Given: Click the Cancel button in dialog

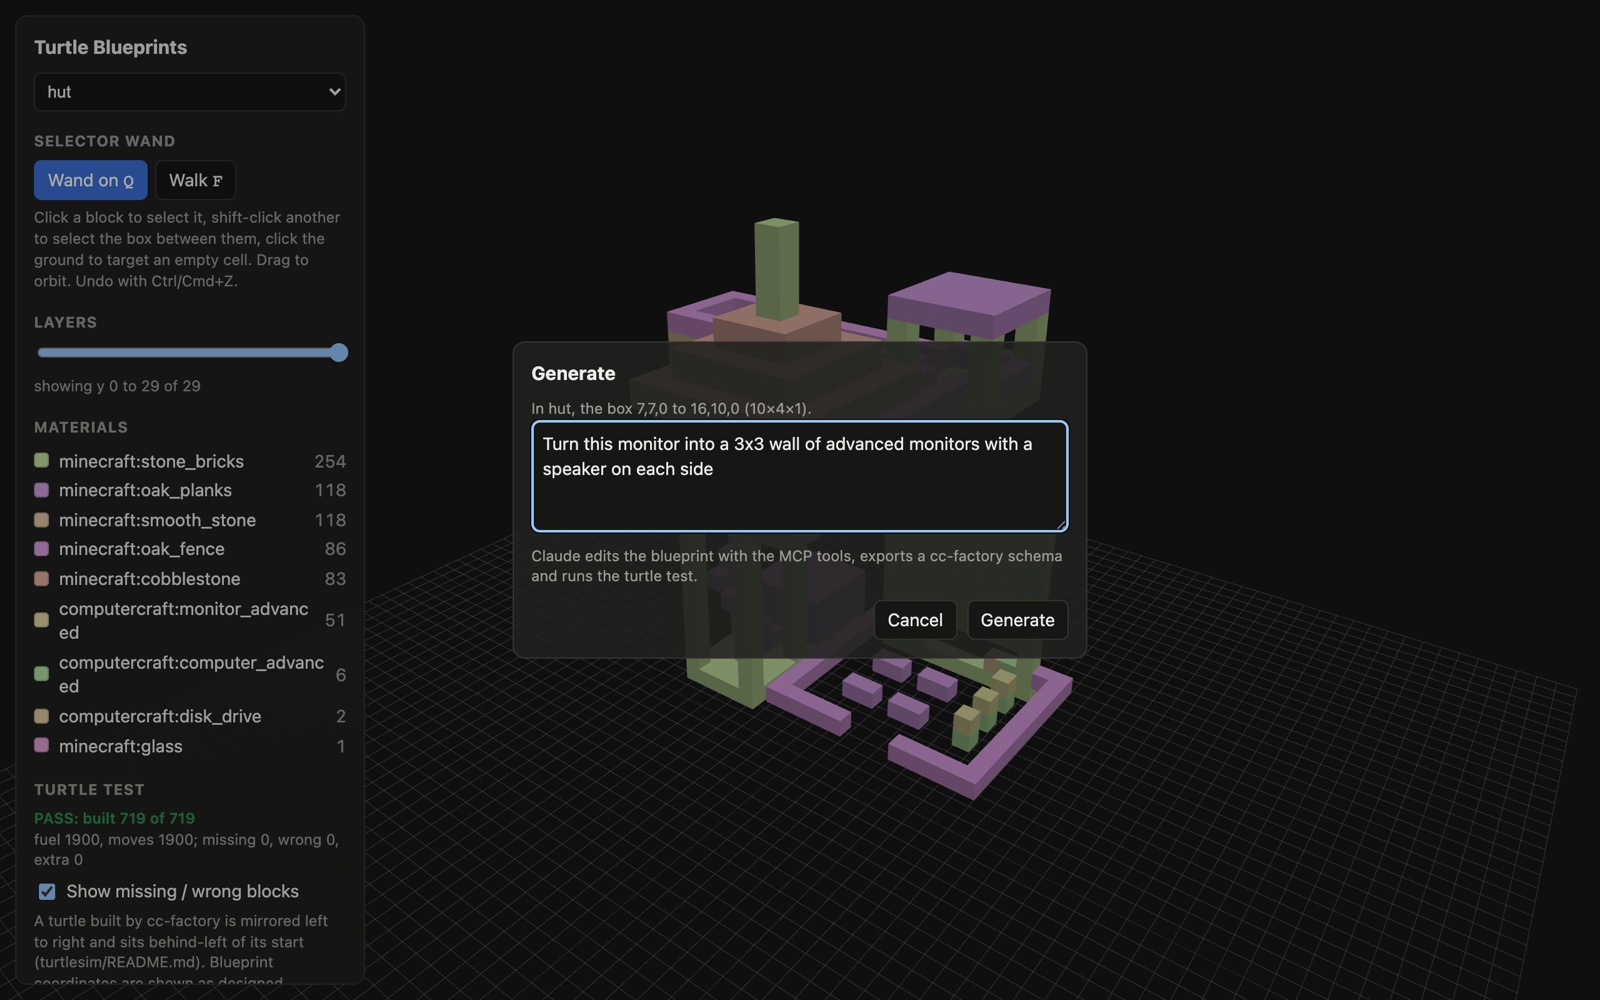Looking at the screenshot, I should point(915,620).
